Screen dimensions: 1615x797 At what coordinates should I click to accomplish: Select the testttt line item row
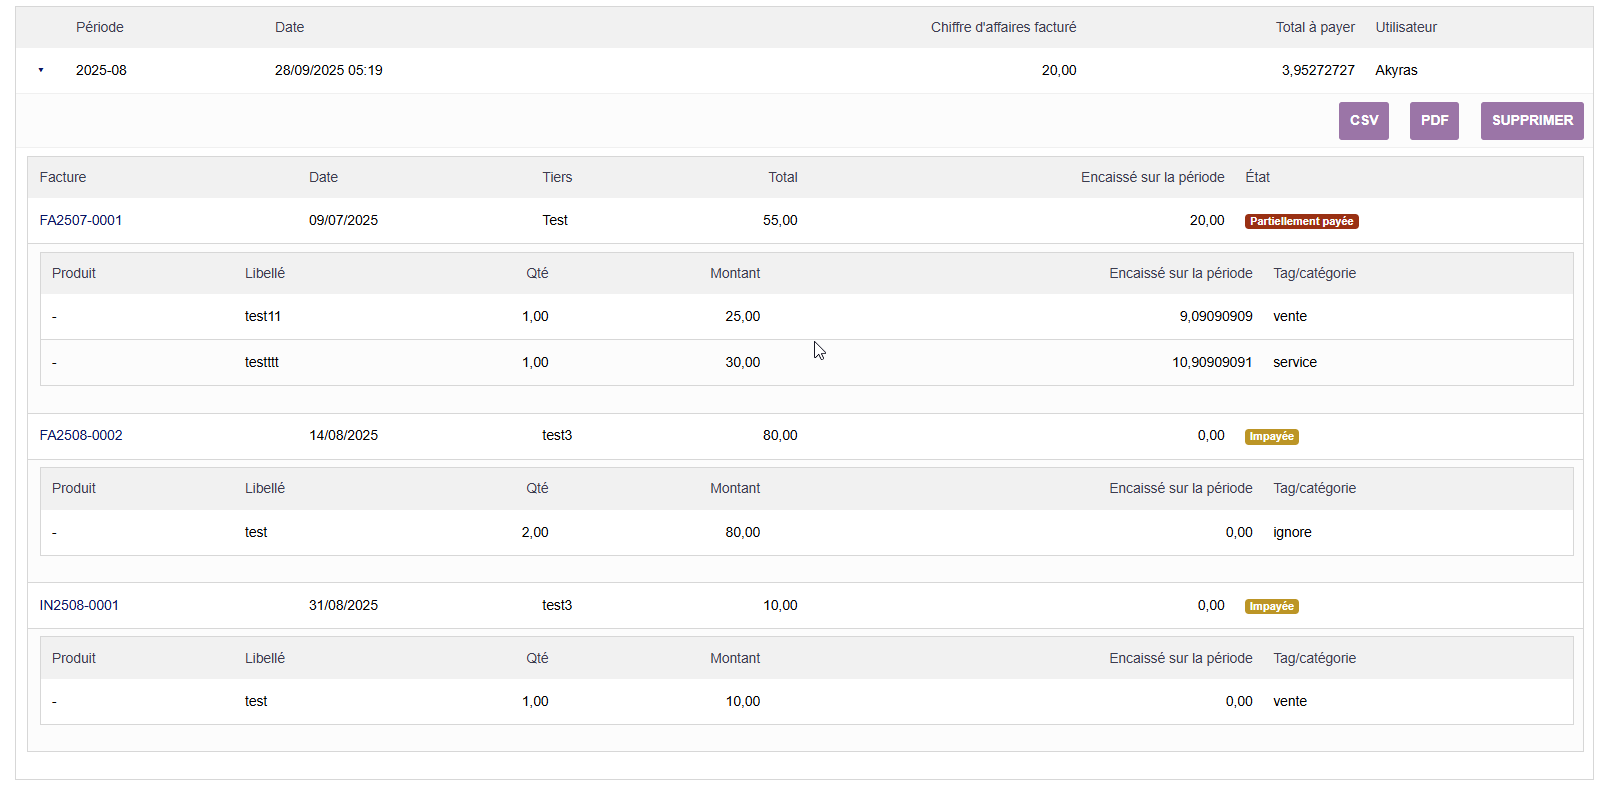[x=262, y=362]
